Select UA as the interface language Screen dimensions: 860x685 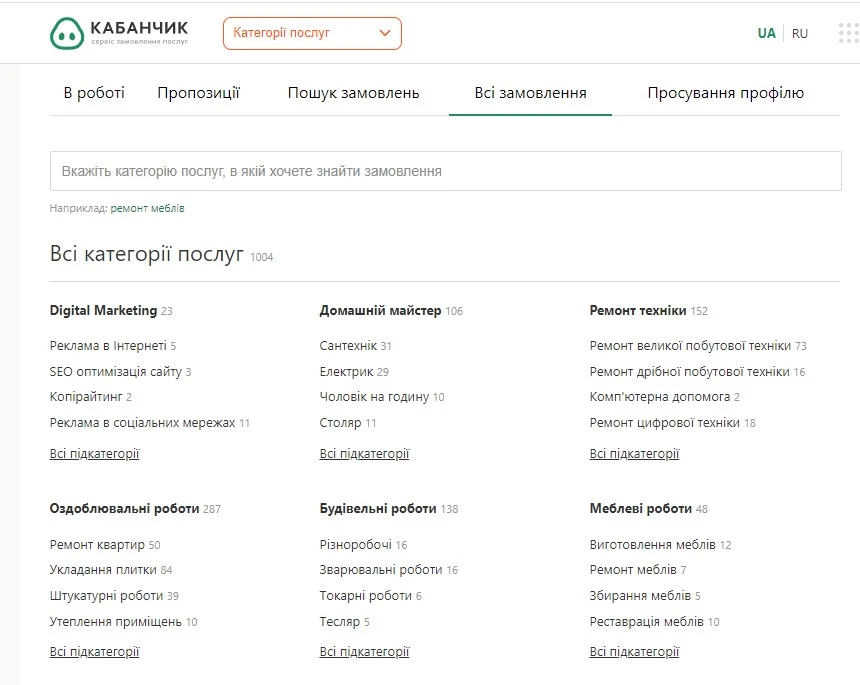tap(766, 33)
